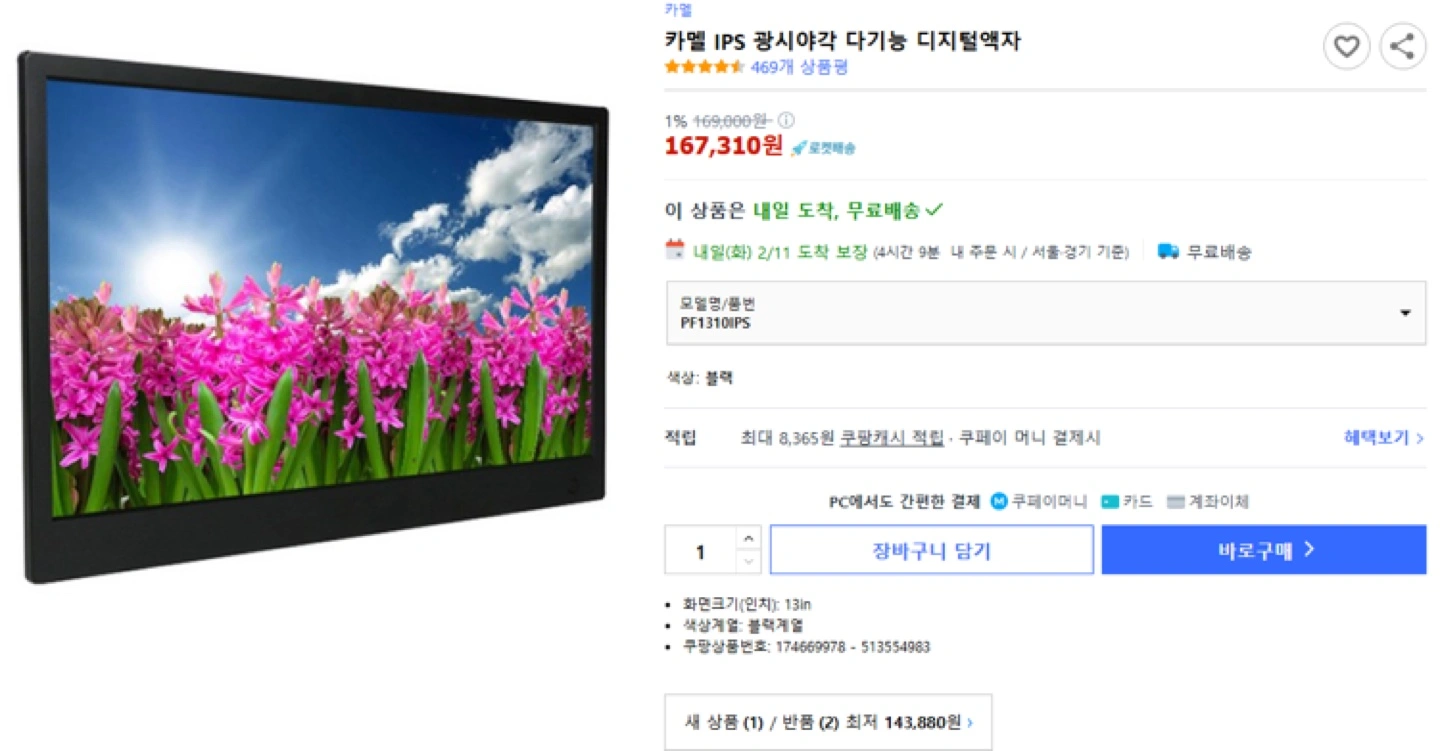Click the free shipping truck icon
Image resolution: width=1440 pixels, height=751 pixels.
tap(1168, 251)
